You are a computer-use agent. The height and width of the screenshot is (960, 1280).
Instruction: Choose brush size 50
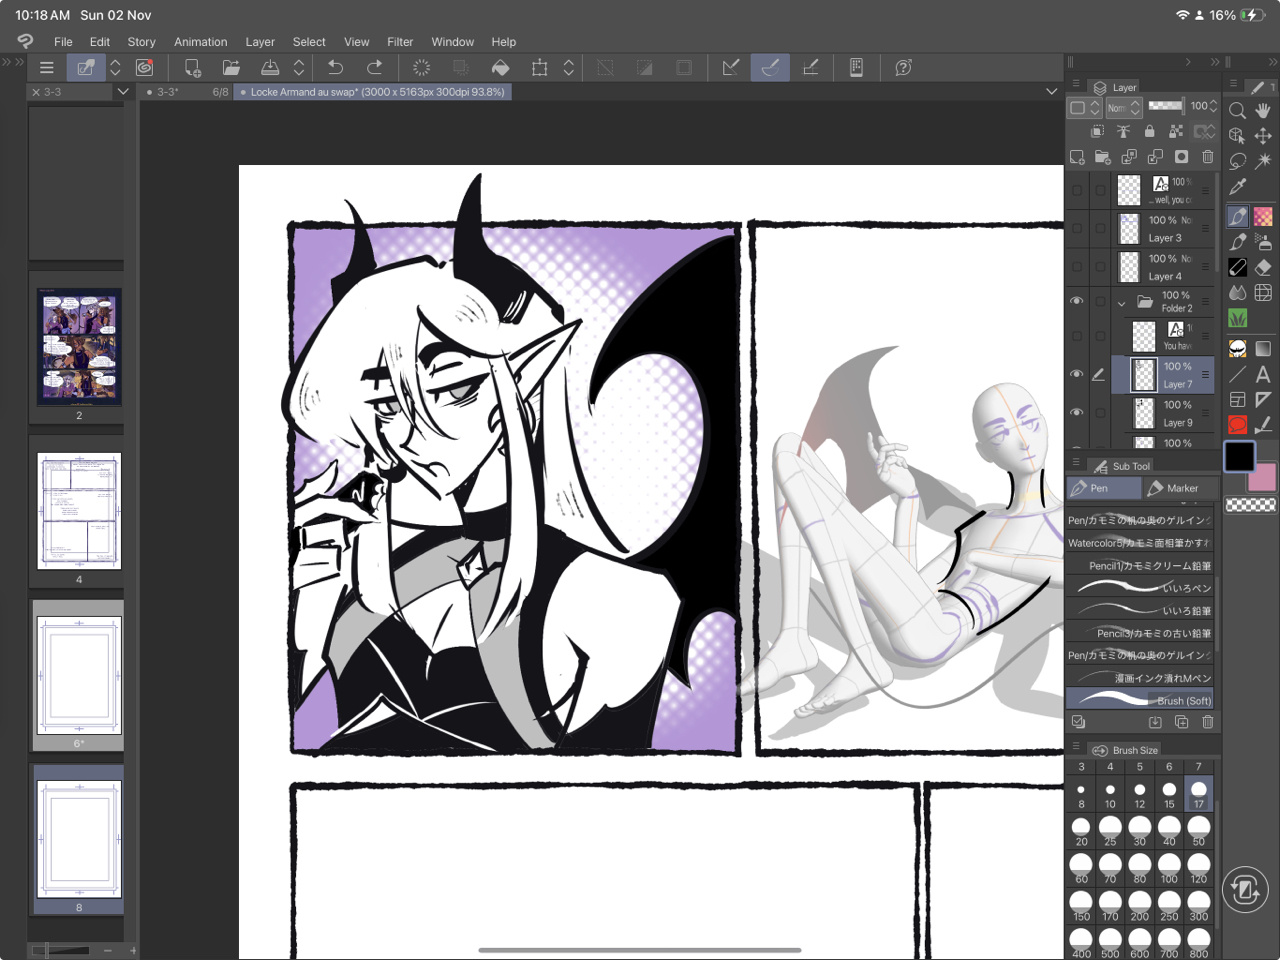point(1199,831)
